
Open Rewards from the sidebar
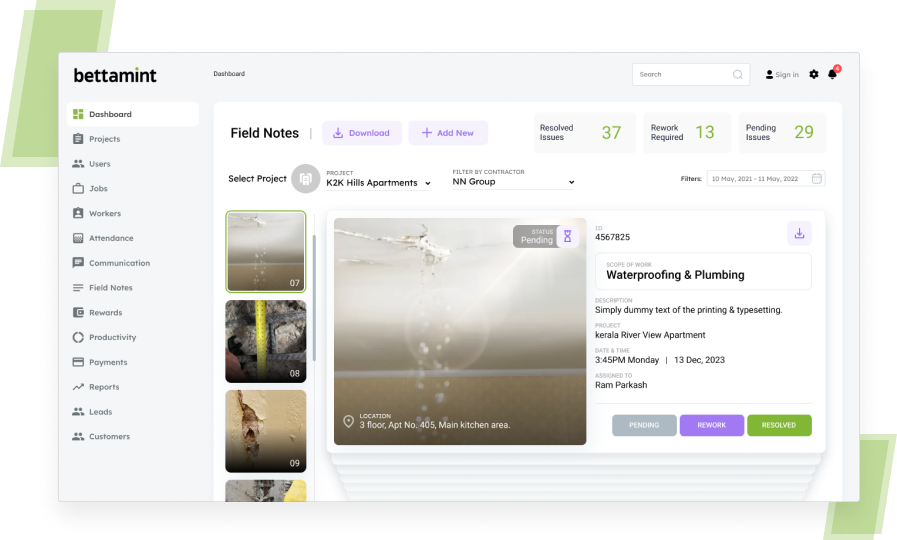[x=105, y=312]
